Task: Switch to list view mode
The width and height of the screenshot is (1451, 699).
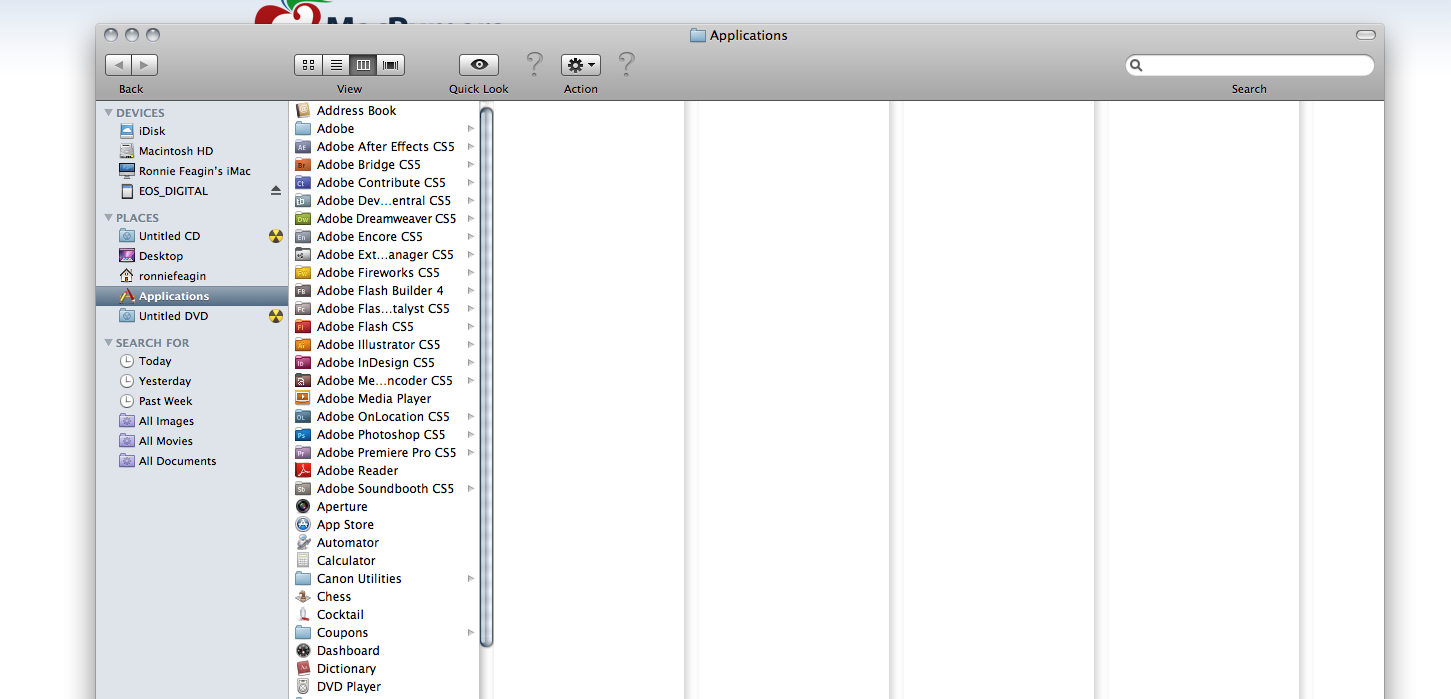Action: pyautogui.click(x=336, y=65)
